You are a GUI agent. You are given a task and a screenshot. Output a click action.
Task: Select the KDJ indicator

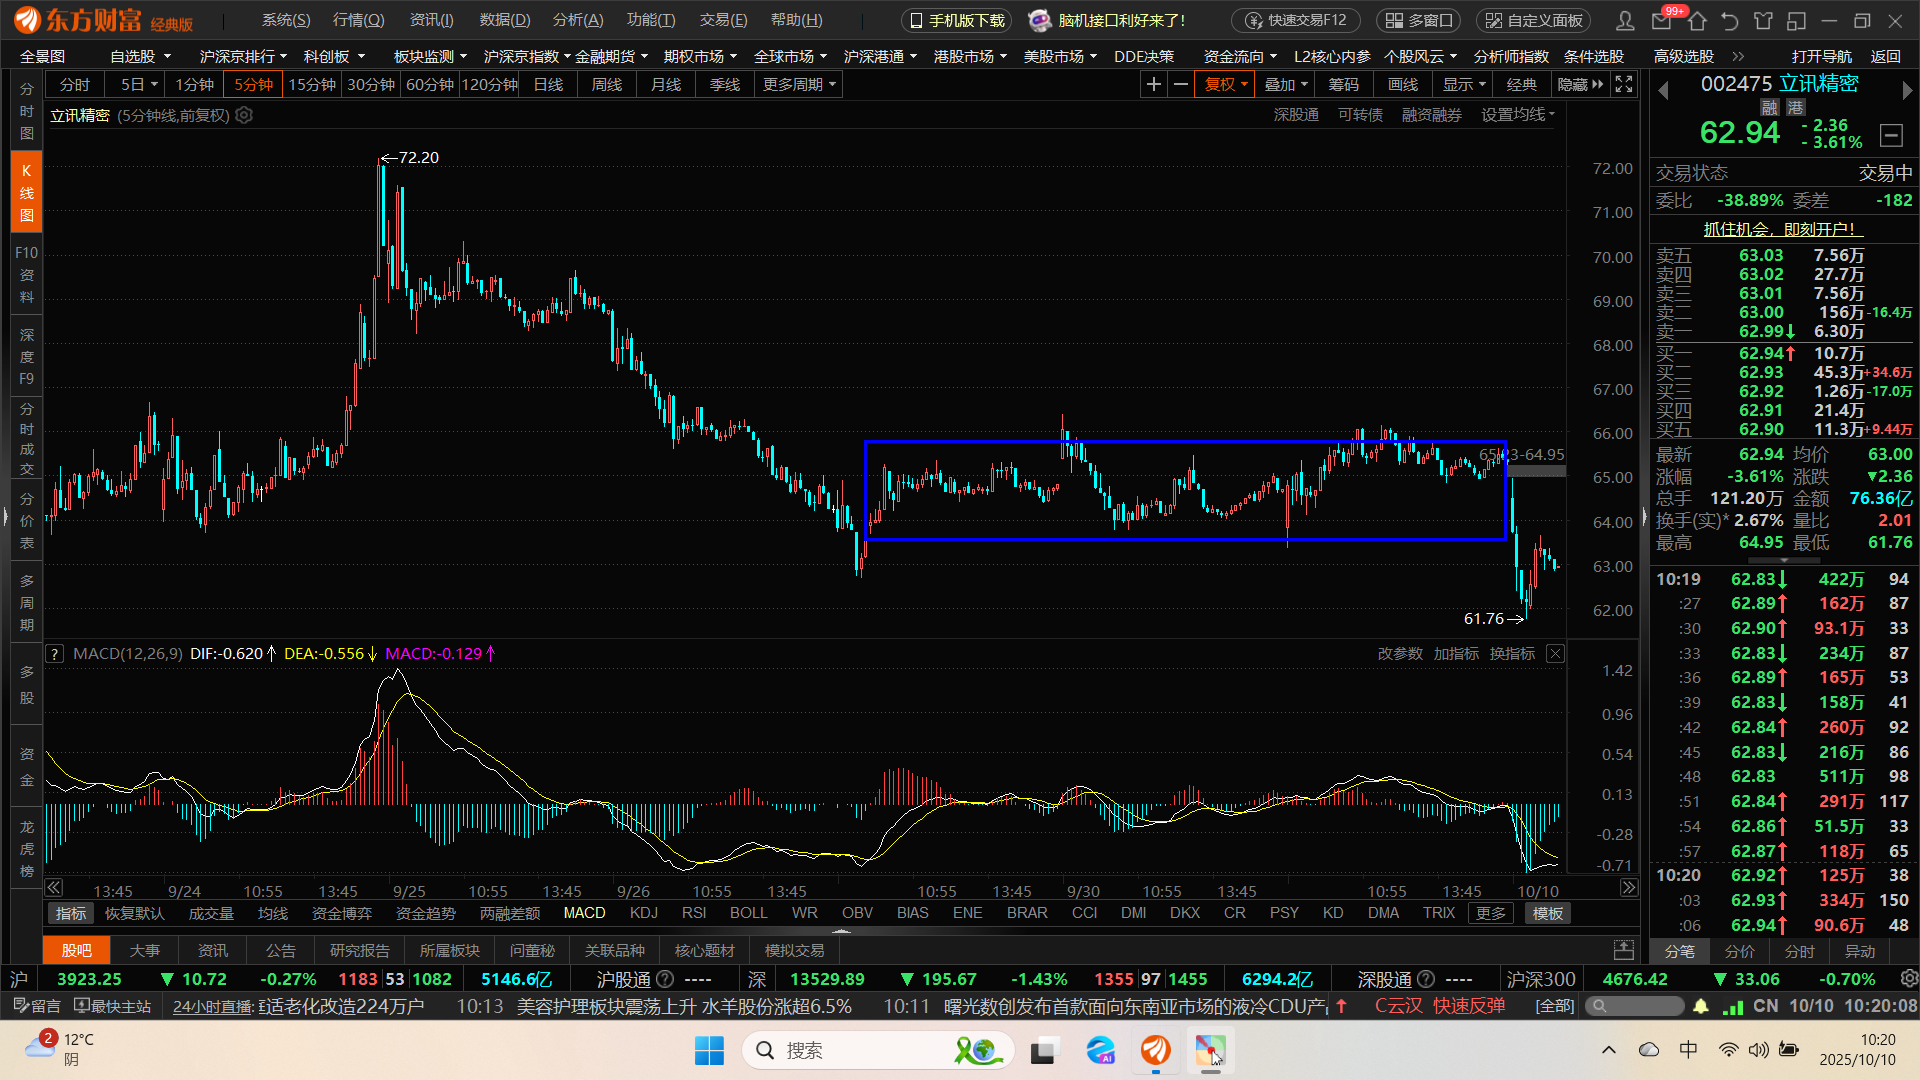pyautogui.click(x=643, y=913)
